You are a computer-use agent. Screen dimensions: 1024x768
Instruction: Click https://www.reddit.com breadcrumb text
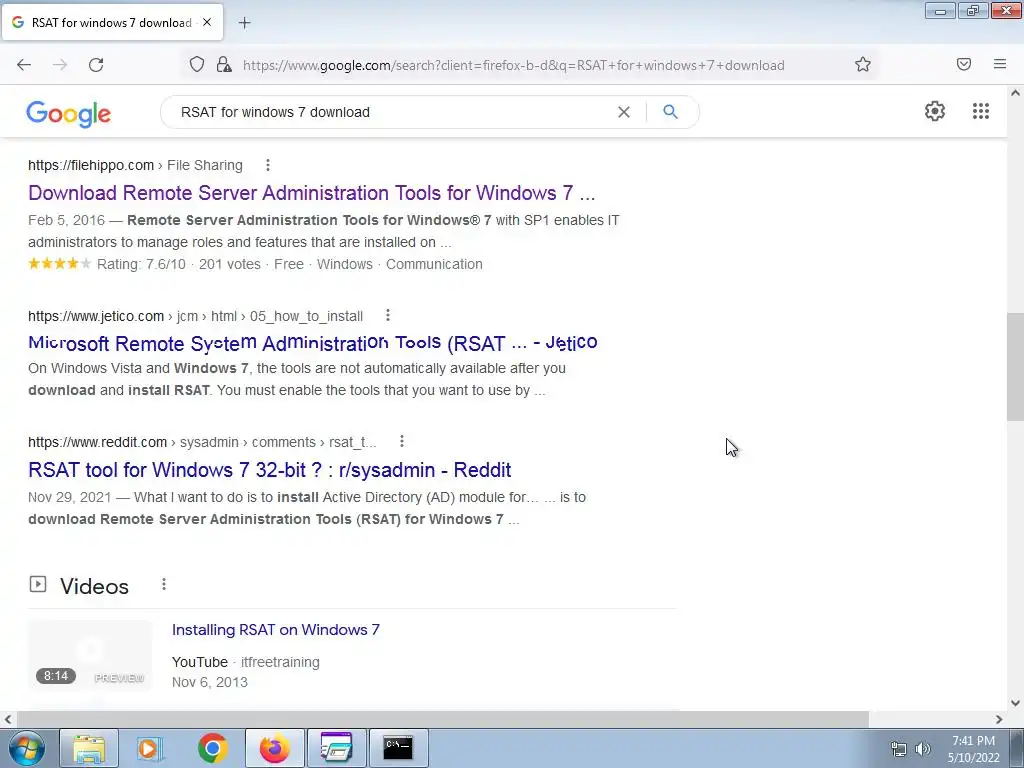pyautogui.click(x=97, y=442)
